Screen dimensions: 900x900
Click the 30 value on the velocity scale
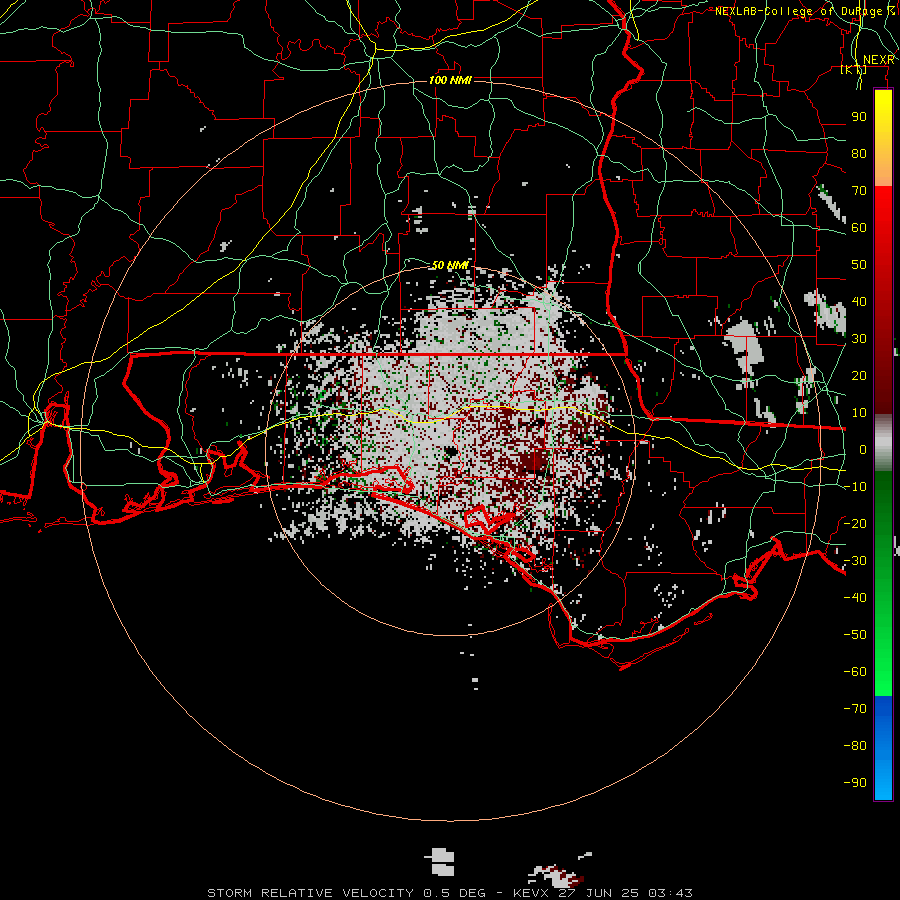tap(859, 339)
